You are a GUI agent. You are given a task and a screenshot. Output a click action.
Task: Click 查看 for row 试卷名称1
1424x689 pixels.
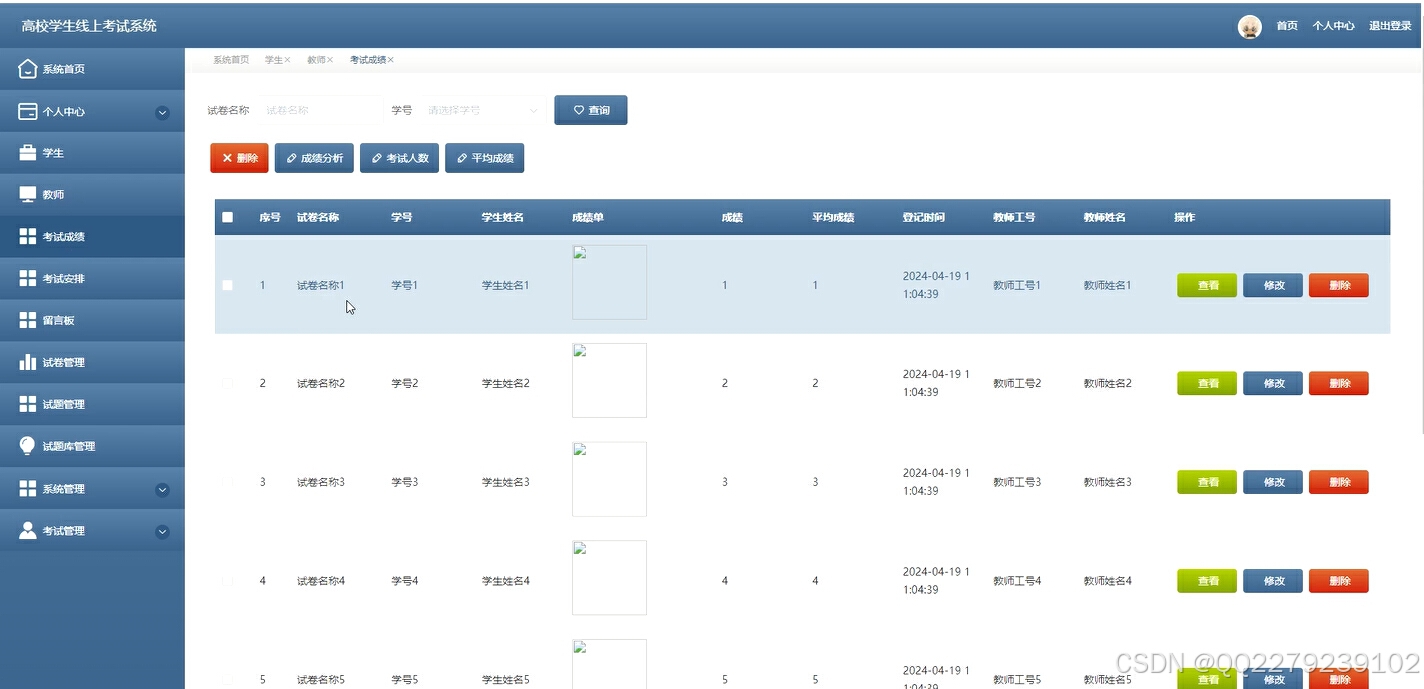click(x=1207, y=285)
